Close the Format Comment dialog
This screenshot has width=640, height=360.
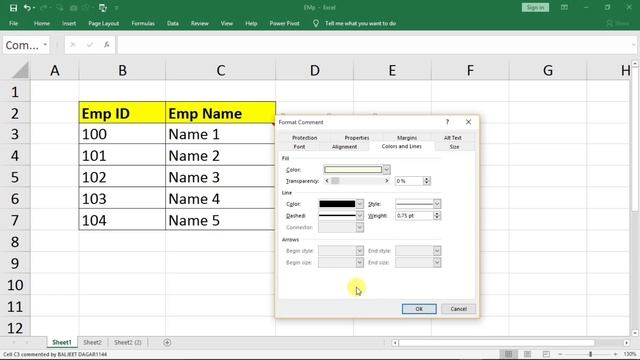pyautogui.click(x=468, y=122)
